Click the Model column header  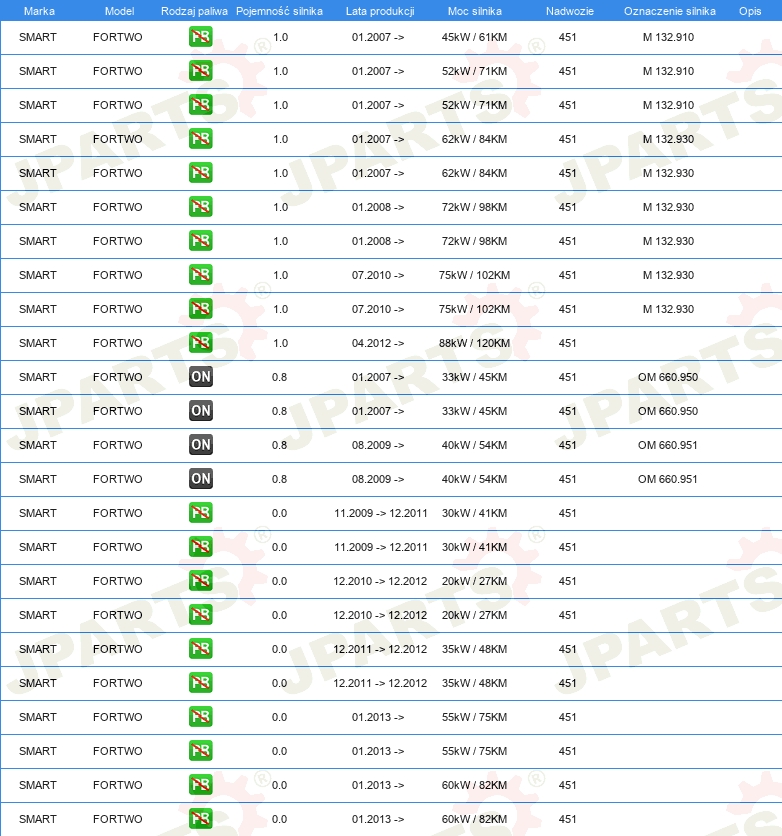coord(119,11)
